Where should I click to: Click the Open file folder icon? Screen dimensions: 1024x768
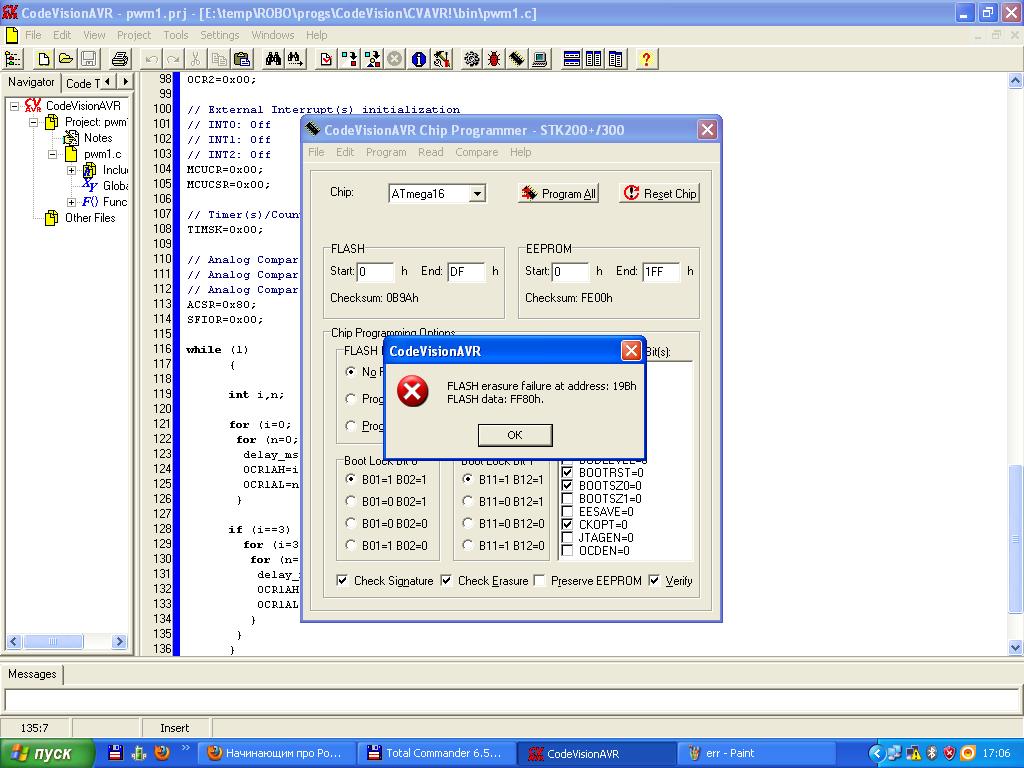65,59
